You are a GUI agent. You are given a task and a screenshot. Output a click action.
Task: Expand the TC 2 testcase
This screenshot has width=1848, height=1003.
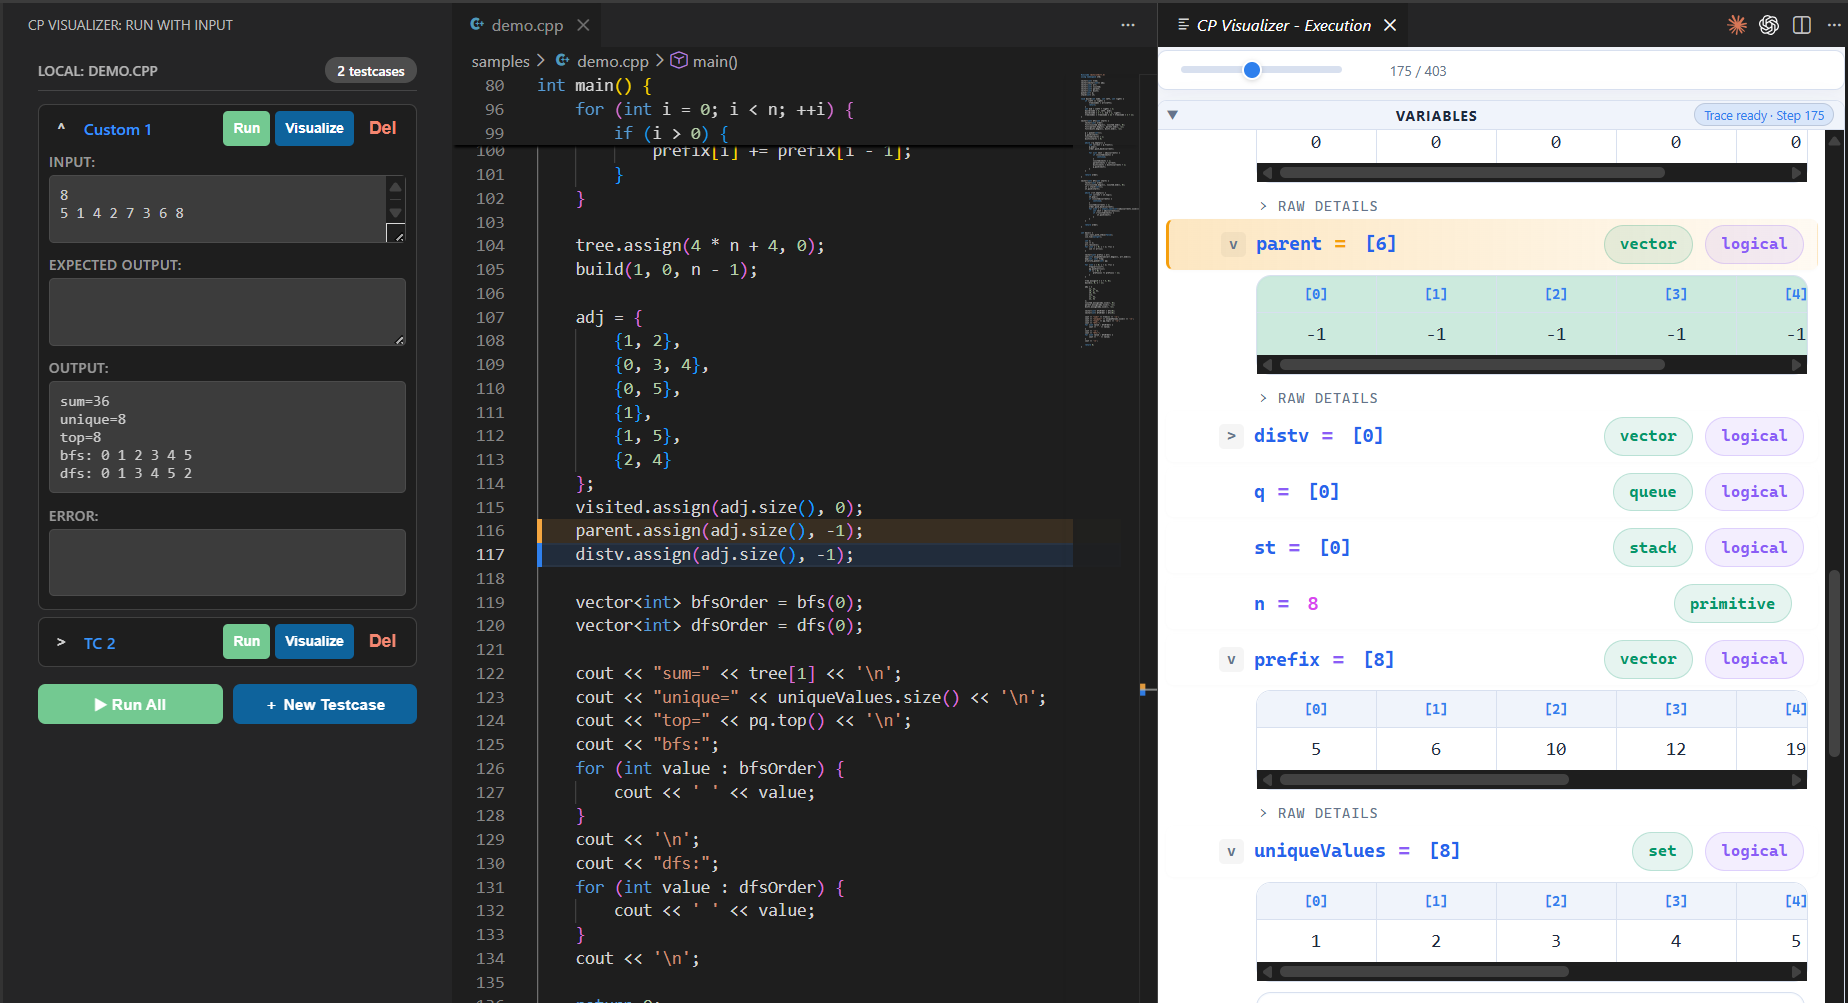click(61, 642)
